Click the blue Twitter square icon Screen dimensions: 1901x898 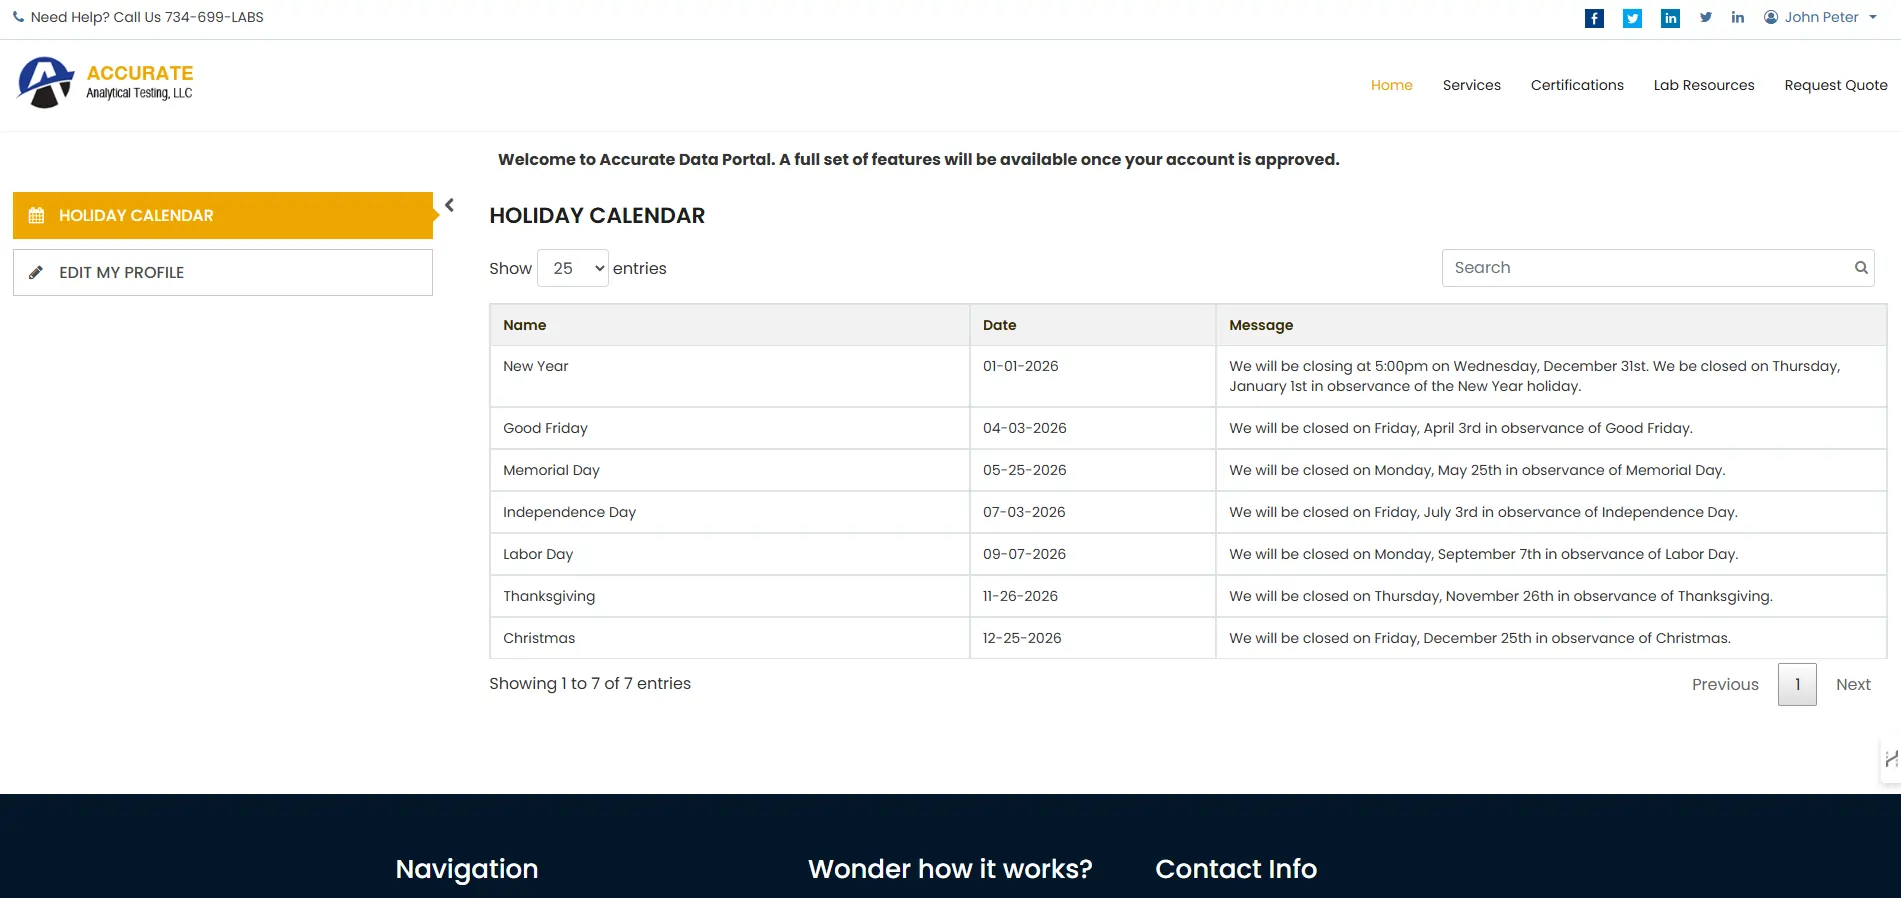pyautogui.click(x=1632, y=18)
